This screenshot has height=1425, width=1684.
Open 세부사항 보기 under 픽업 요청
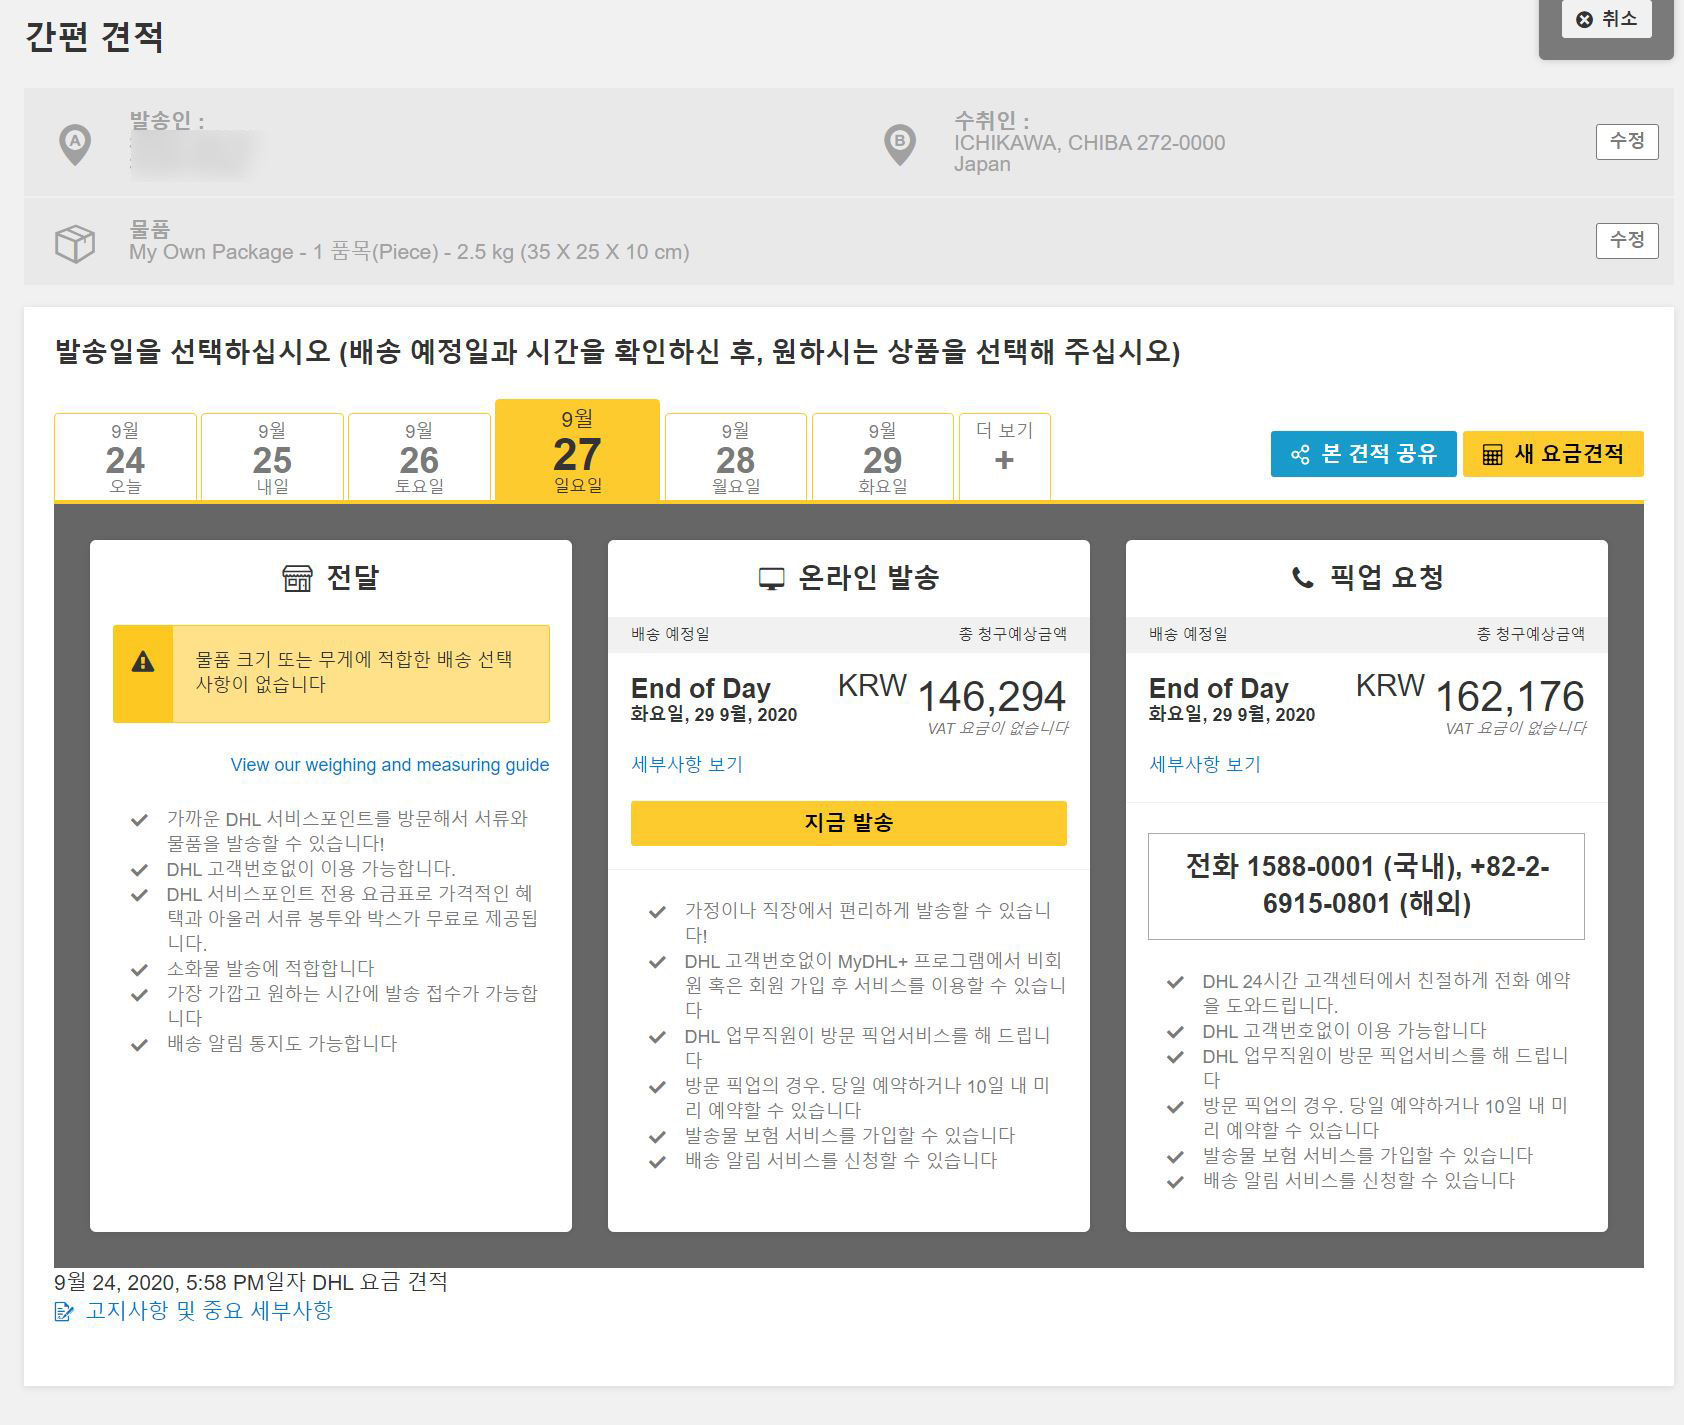coord(1205,765)
